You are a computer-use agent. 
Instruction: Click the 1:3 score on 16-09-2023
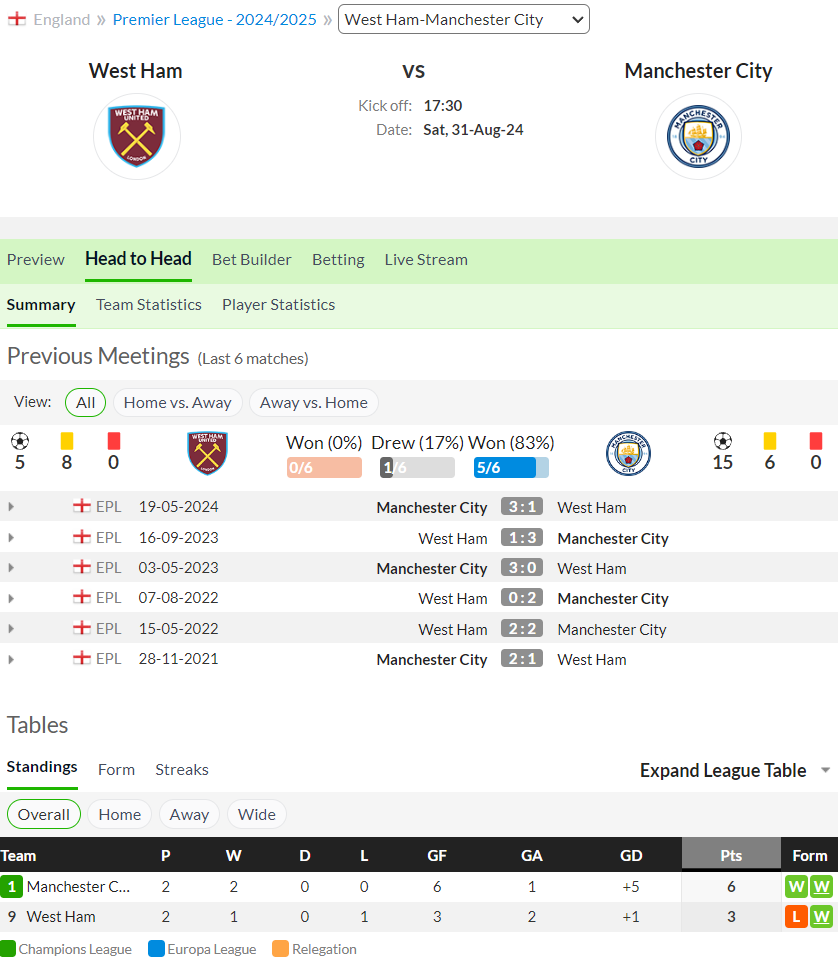[522, 538]
